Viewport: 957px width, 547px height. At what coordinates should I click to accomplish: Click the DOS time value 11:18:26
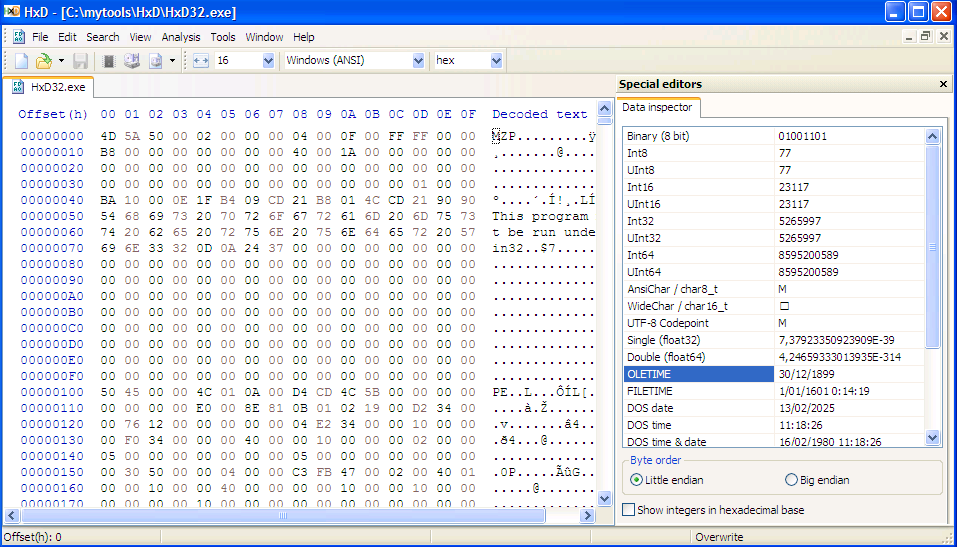pyautogui.click(x=800, y=425)
